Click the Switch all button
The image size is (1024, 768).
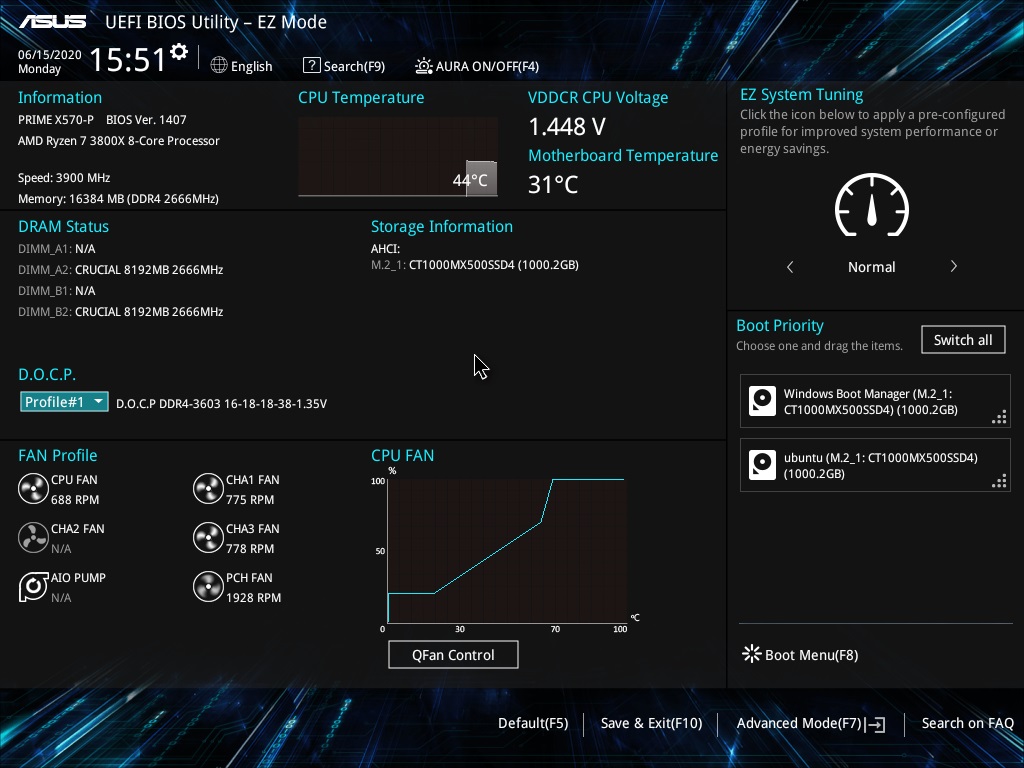[963, 340]
